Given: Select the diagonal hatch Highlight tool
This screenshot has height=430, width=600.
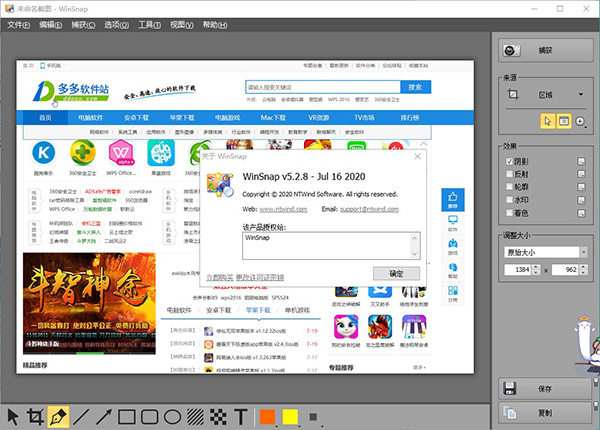Looking at the screenshot, I should 195,417.
